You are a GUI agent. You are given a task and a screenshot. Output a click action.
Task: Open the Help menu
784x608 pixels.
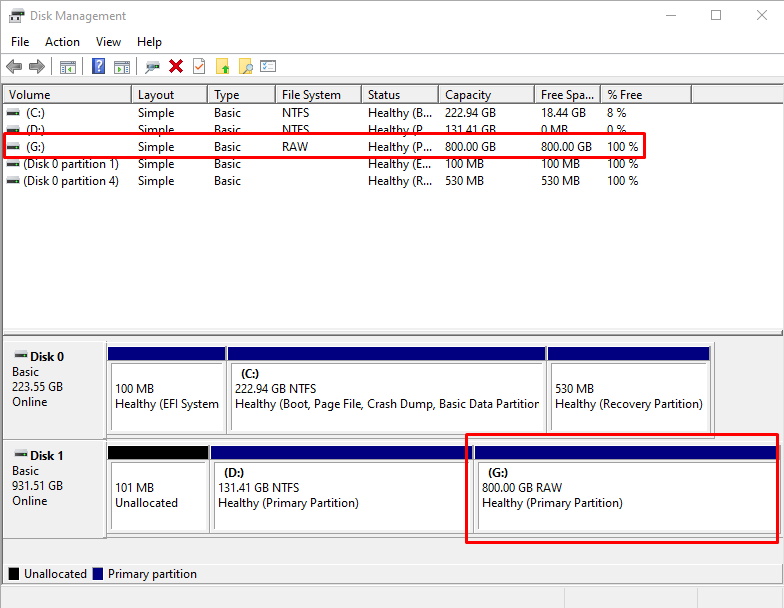[150, 42]
